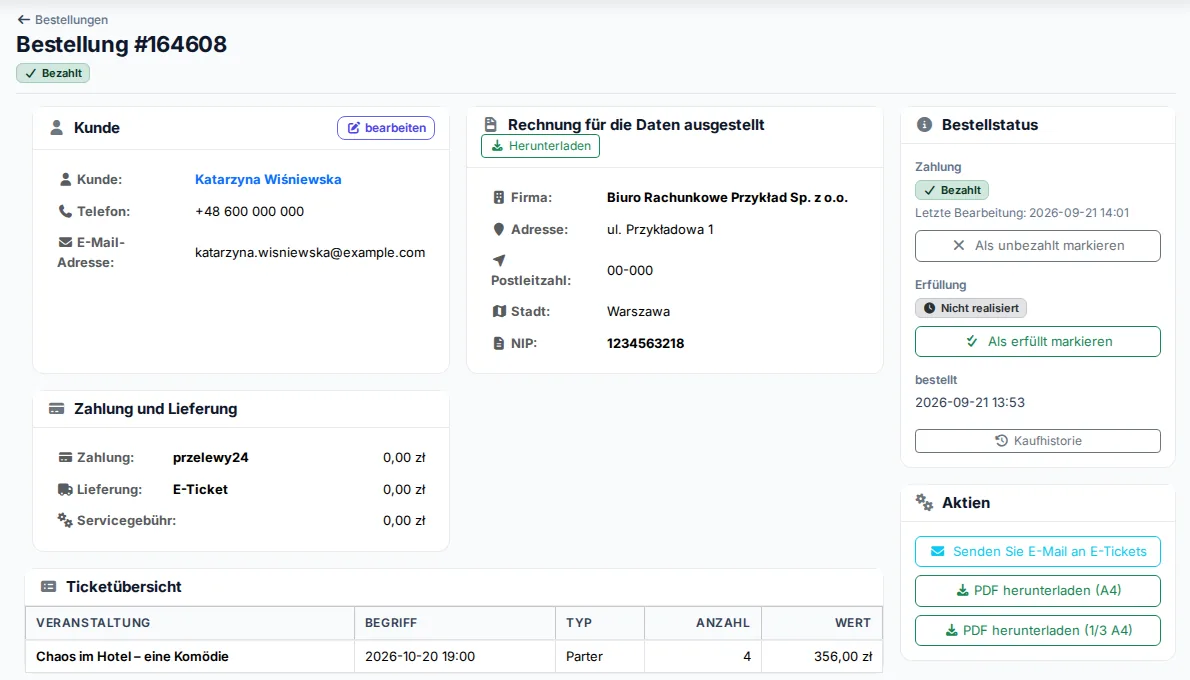Download the PDF herunterladen (A4) file
Screen dimensions: 1190x680
click(x=1037, y=590)
